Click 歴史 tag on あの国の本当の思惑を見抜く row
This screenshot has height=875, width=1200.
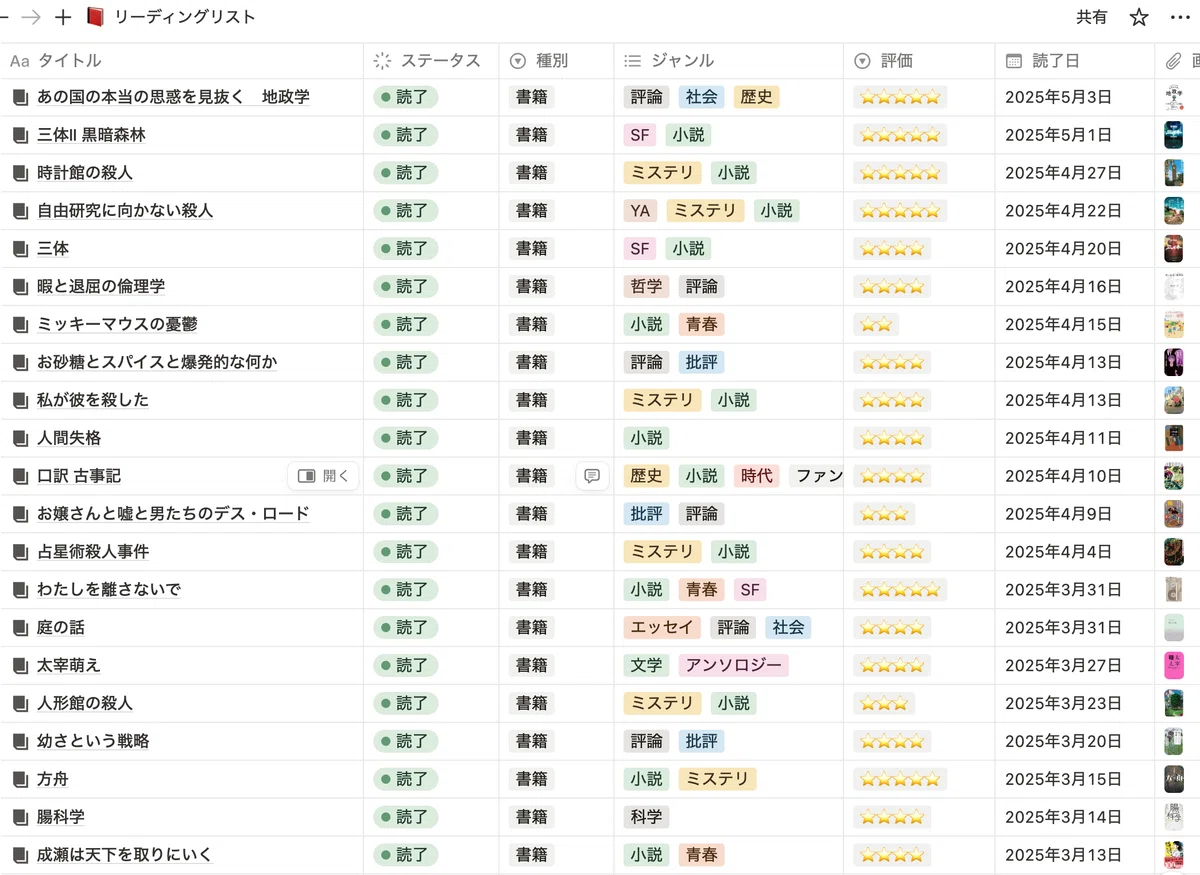[x=756, y=97]
